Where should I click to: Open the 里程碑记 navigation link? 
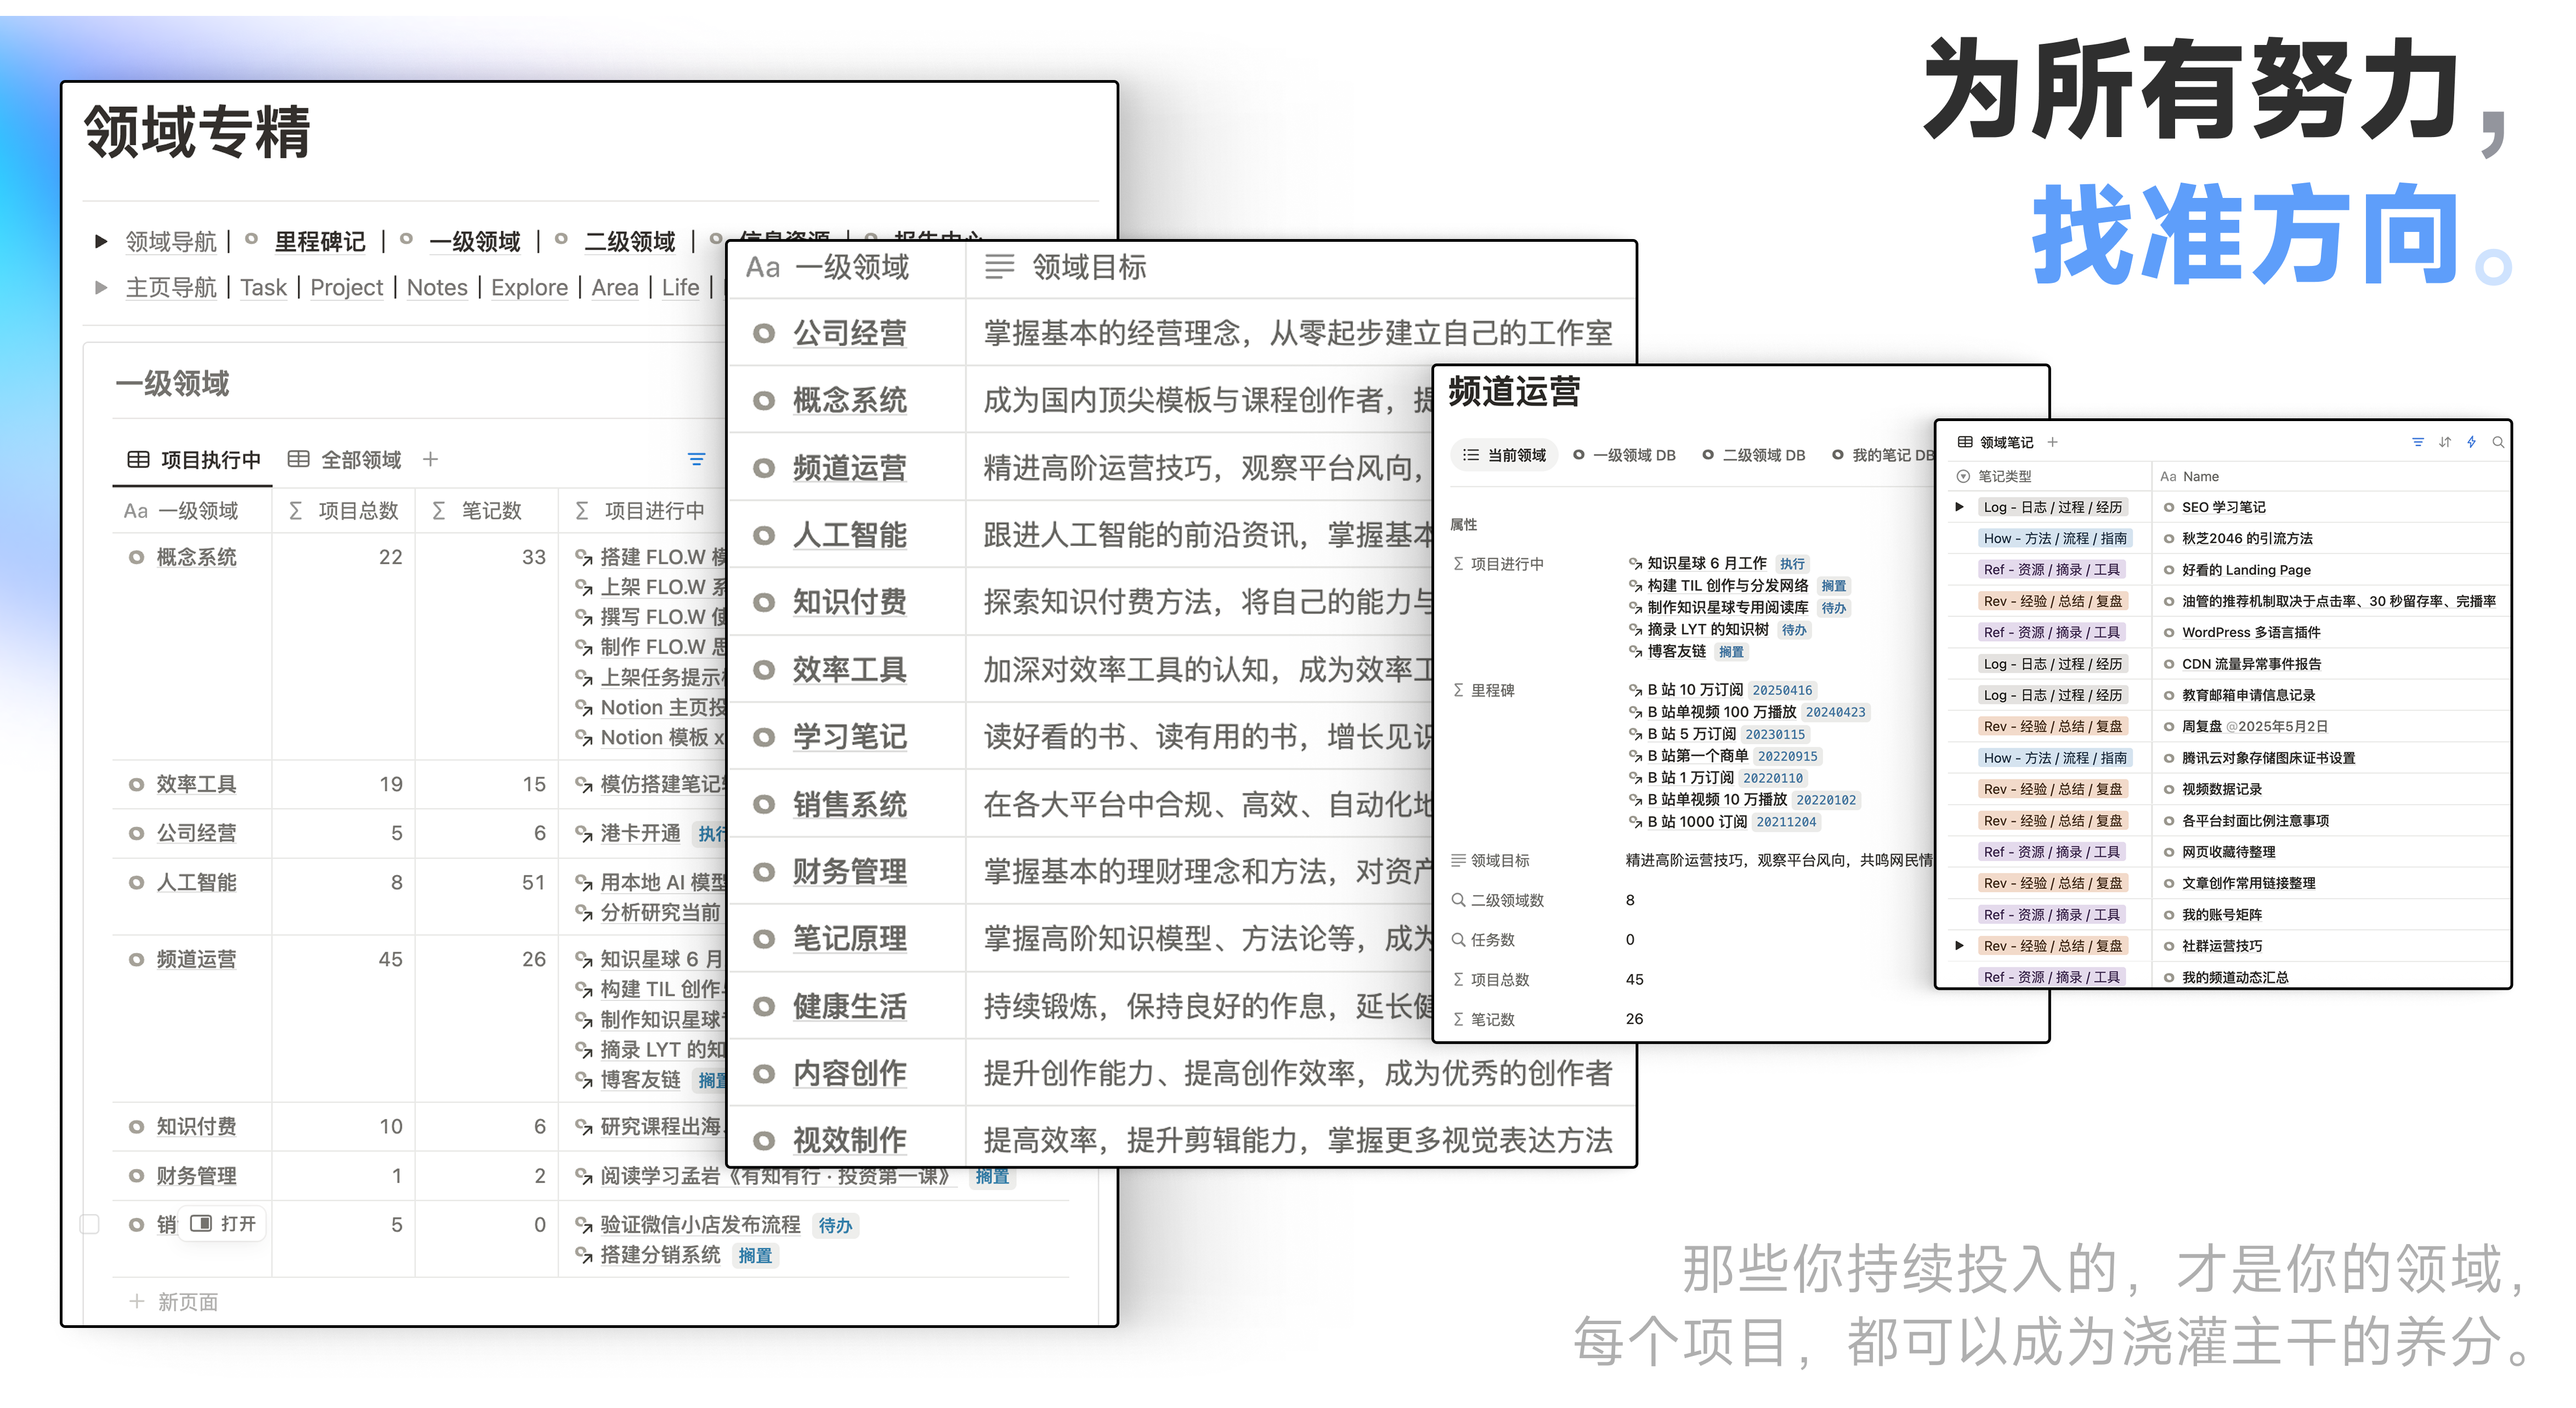tap(320, 241)
